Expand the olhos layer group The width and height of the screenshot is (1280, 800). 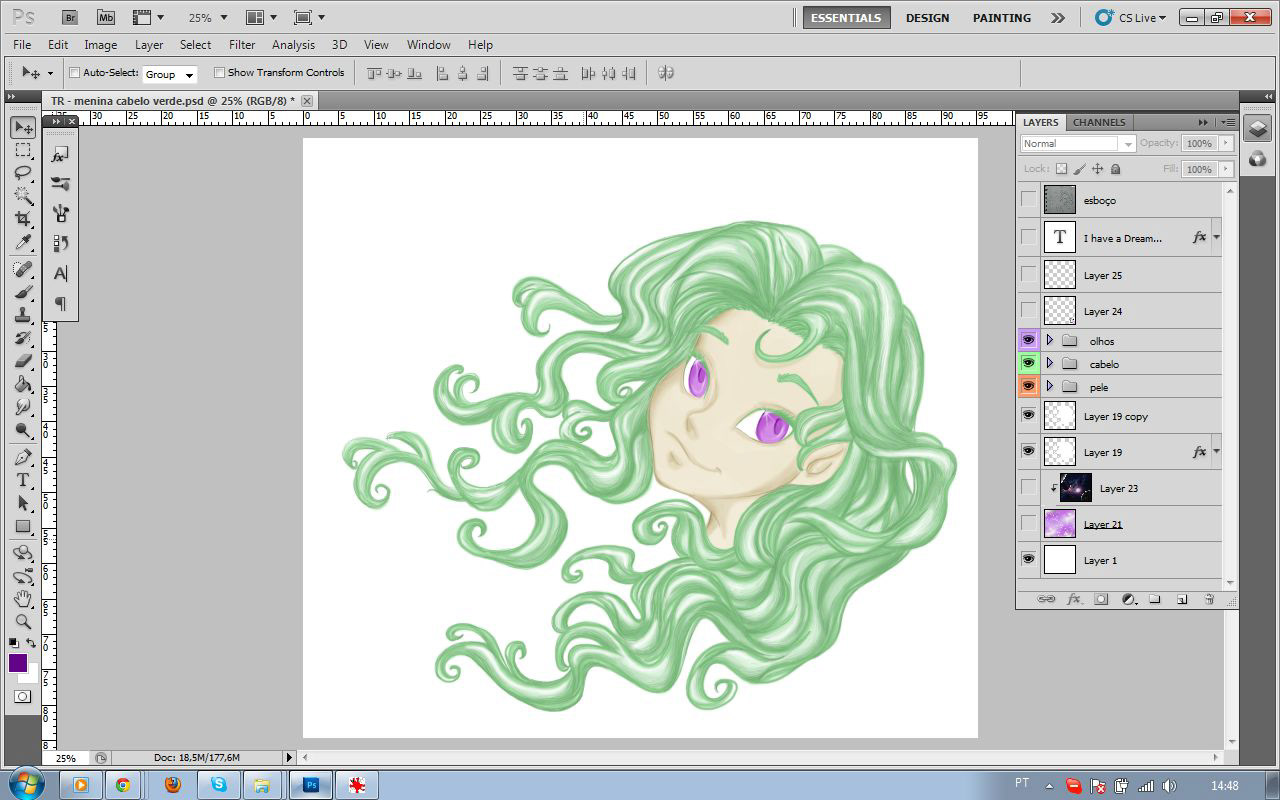(x=1049, y=340)
